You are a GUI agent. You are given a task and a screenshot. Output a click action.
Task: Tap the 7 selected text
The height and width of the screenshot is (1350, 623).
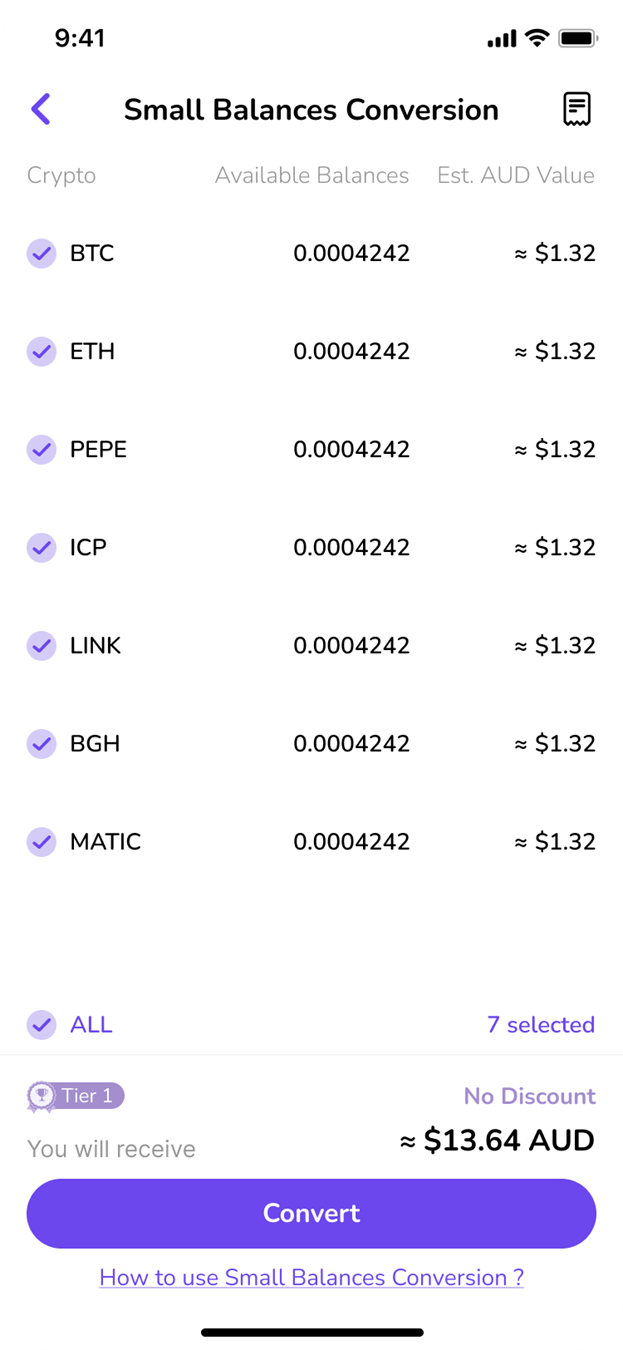tap(540, 1025)
